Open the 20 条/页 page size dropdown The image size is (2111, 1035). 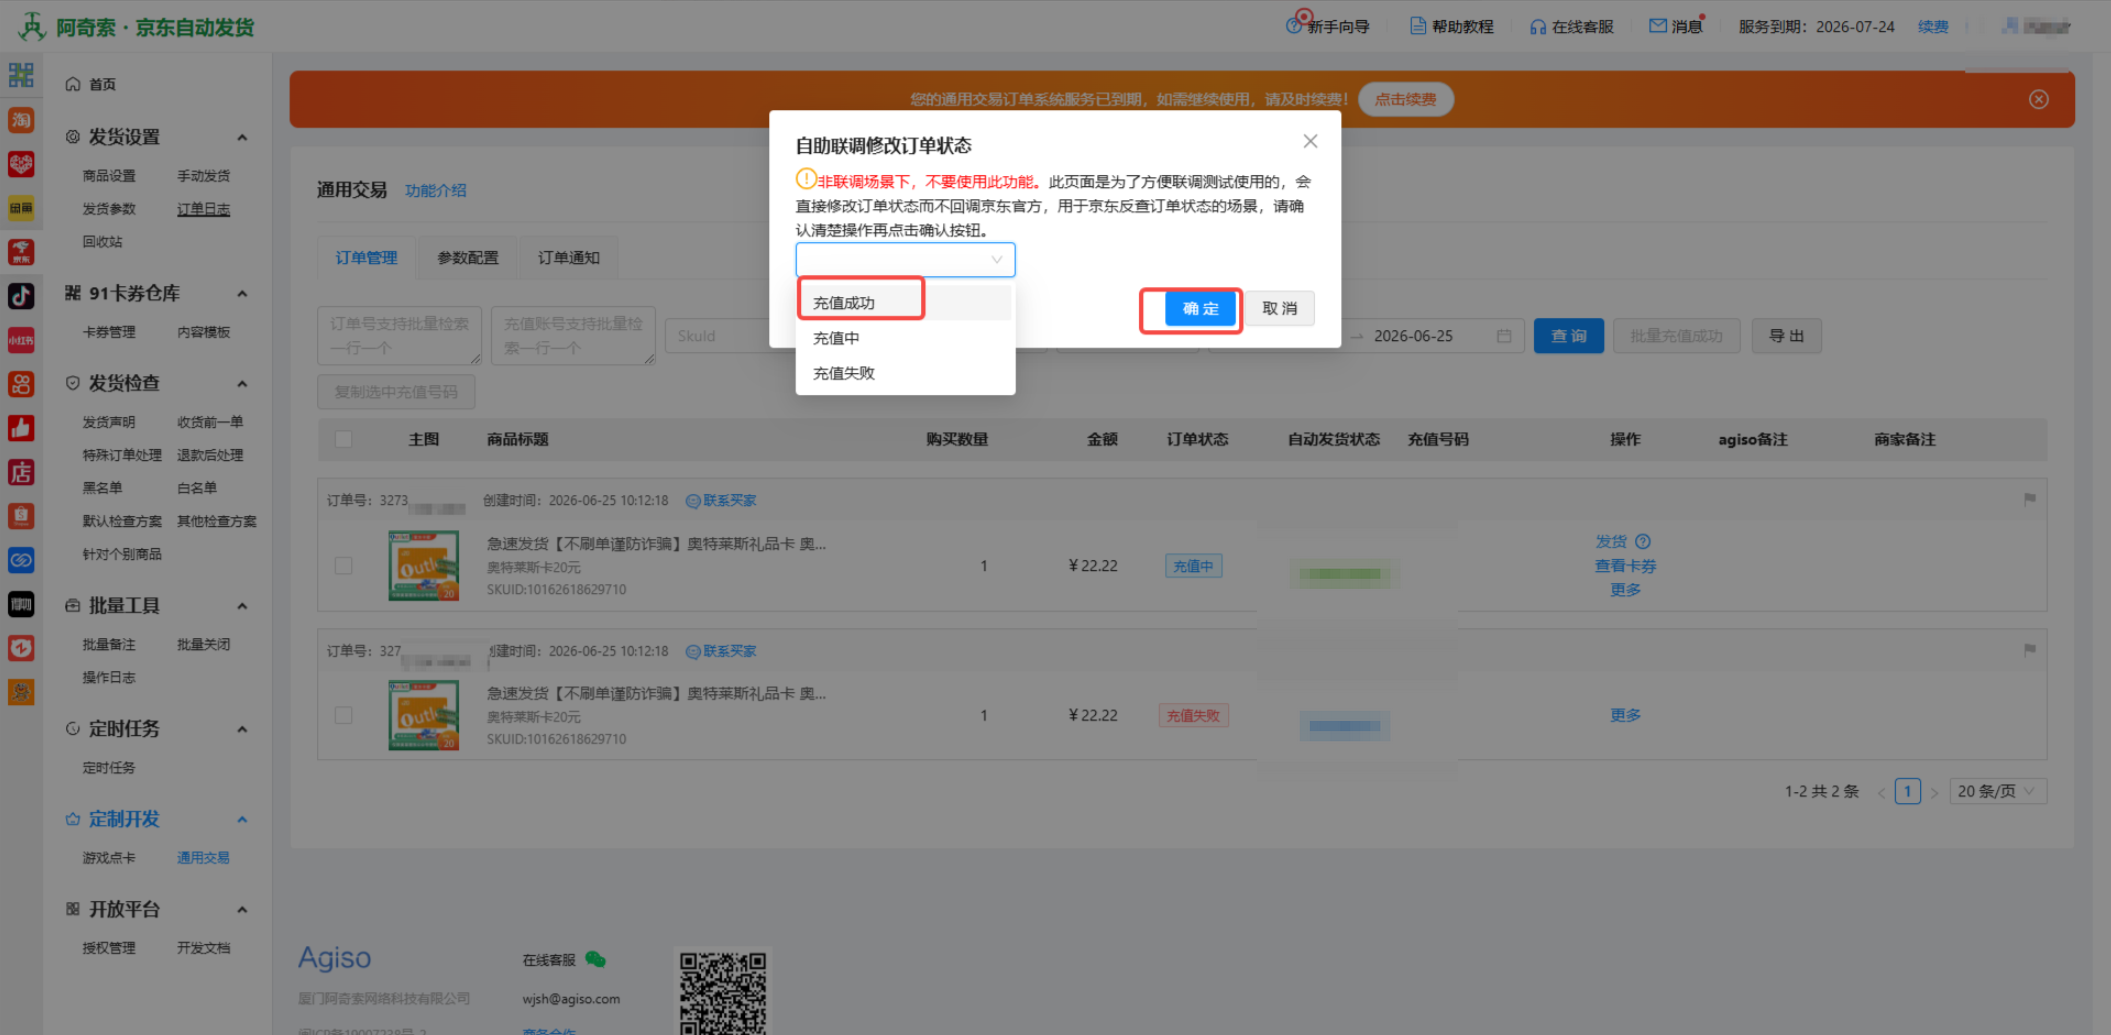pyautogui.click(x=1997, y=791)
